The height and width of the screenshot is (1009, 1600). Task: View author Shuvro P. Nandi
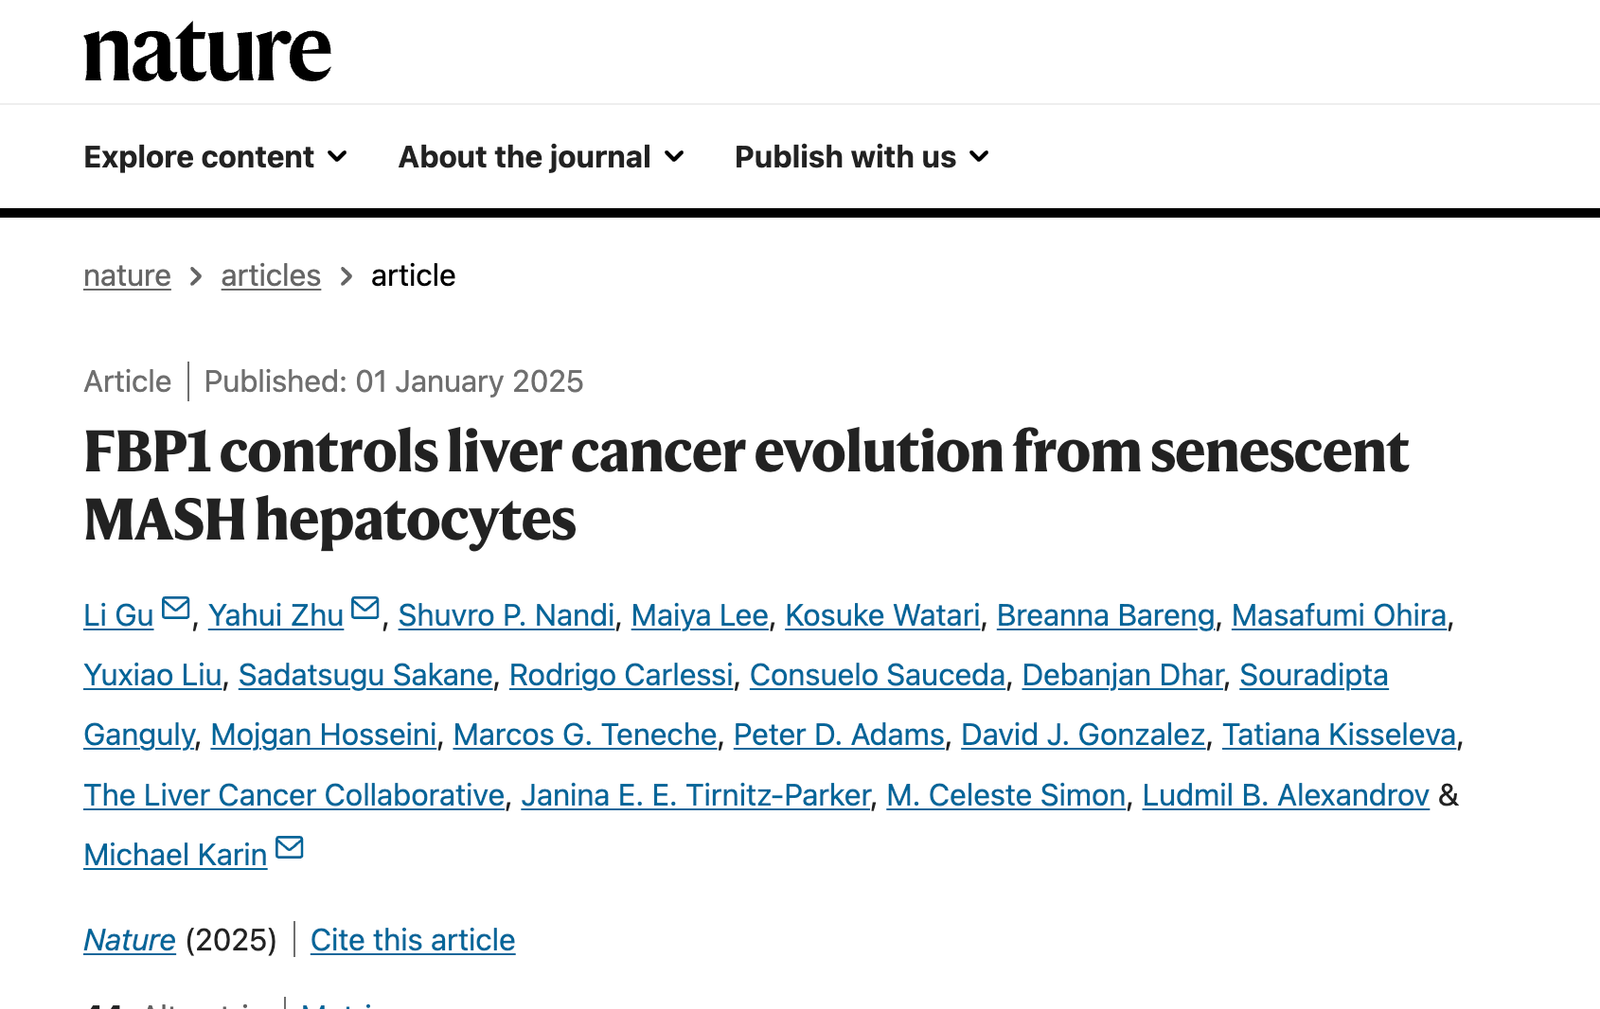[507, 615]
